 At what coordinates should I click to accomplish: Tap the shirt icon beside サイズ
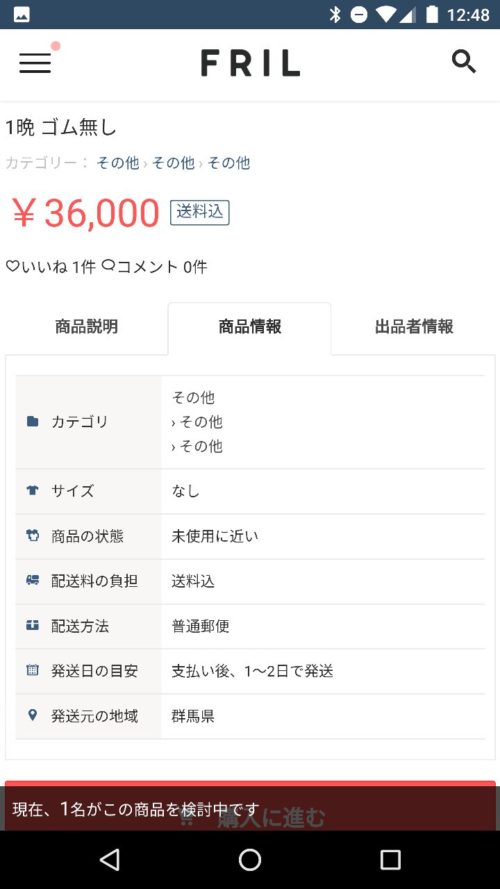click(33, 490)
